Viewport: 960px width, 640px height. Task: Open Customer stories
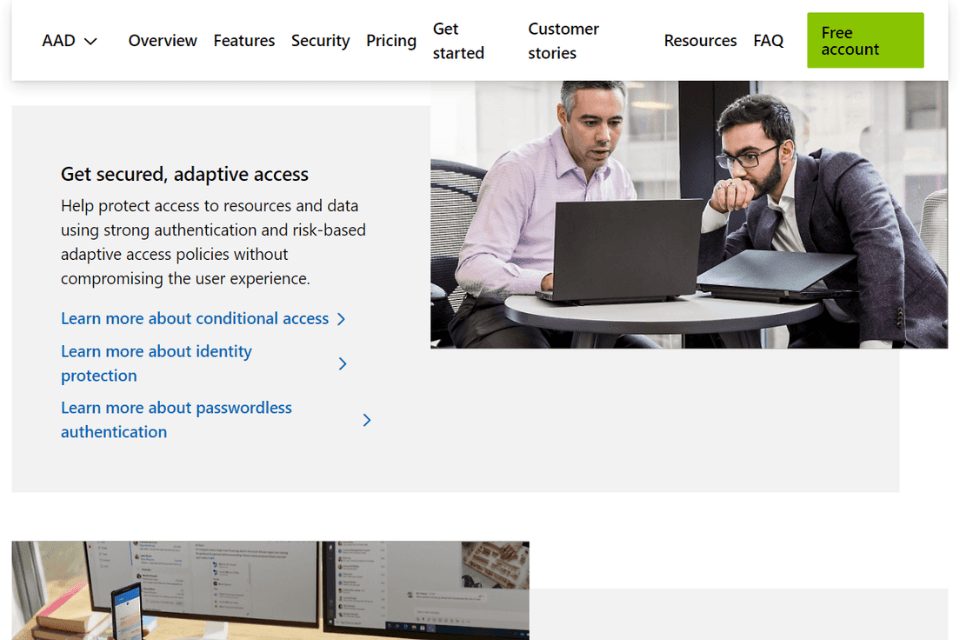click(x=563, y=40)
